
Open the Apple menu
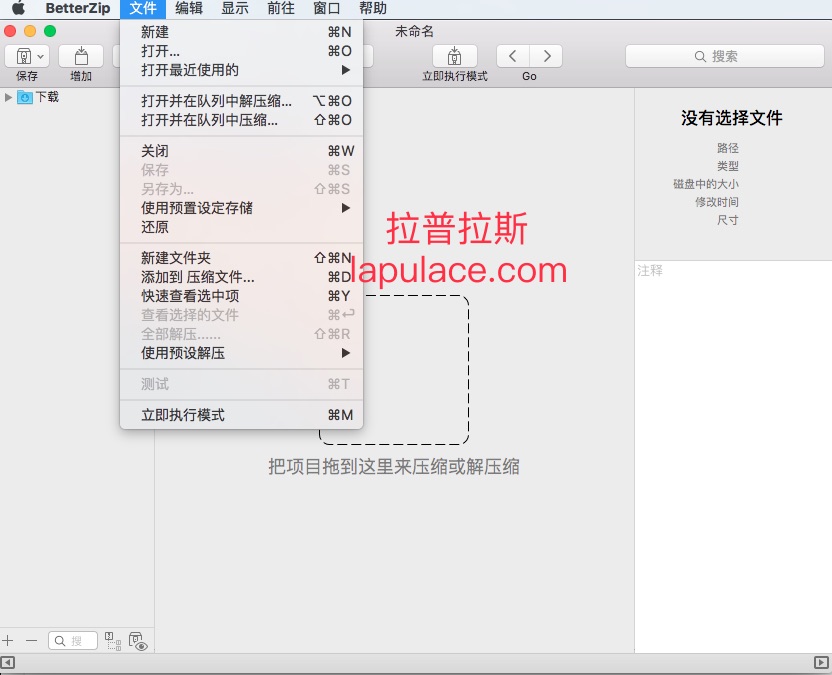coord(18,8)
